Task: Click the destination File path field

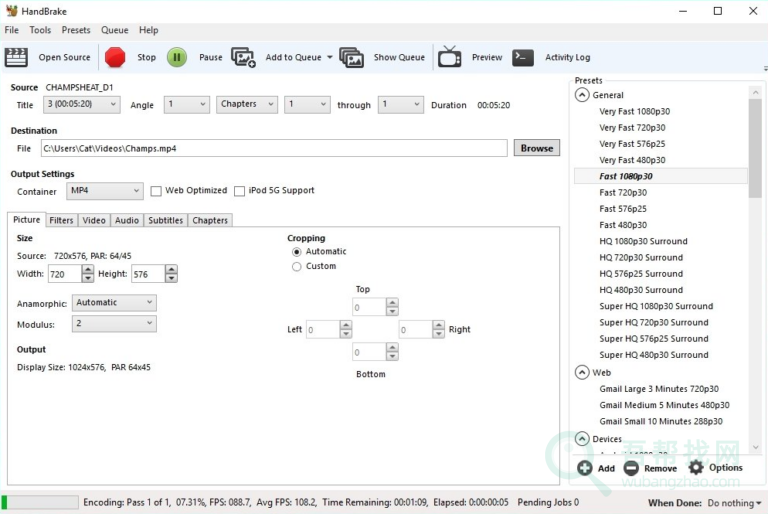Action: click(274, 148)
